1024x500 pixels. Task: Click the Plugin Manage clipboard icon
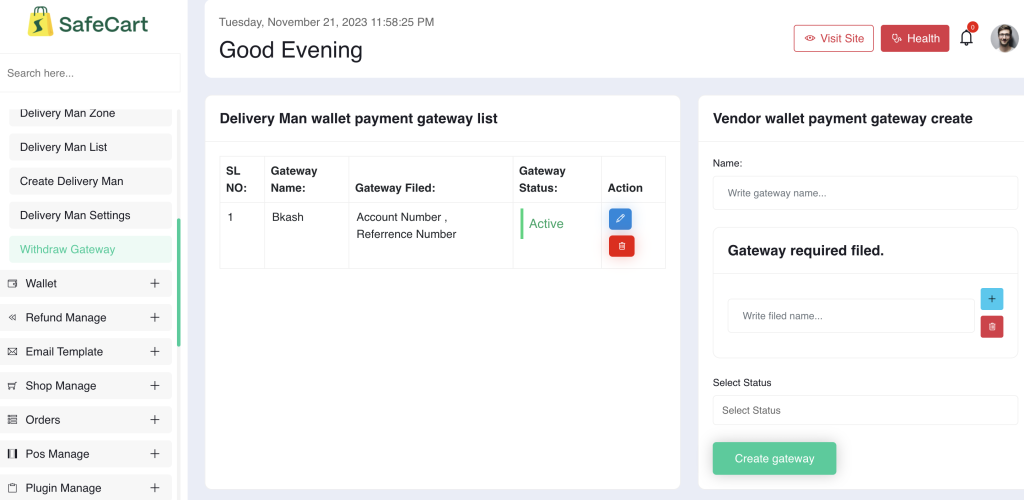pos(12,488)
